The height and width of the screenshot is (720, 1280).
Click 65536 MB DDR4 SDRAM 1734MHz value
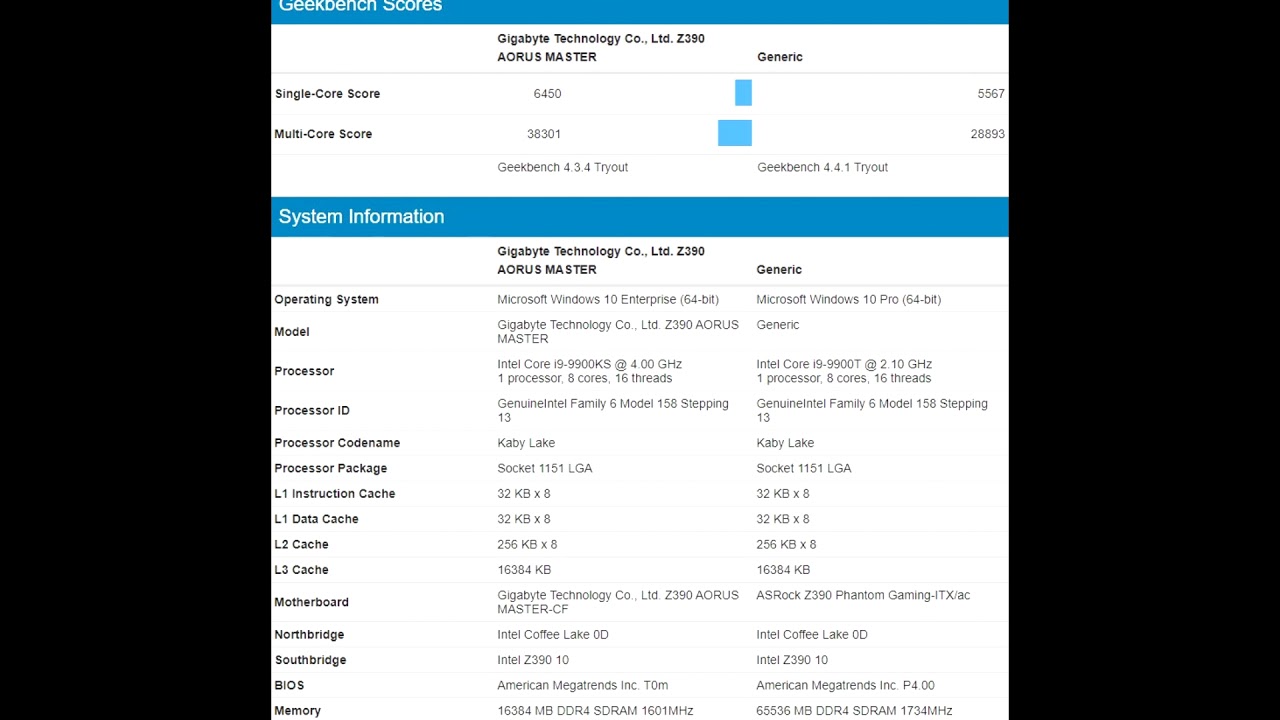(x=854, y=711)
